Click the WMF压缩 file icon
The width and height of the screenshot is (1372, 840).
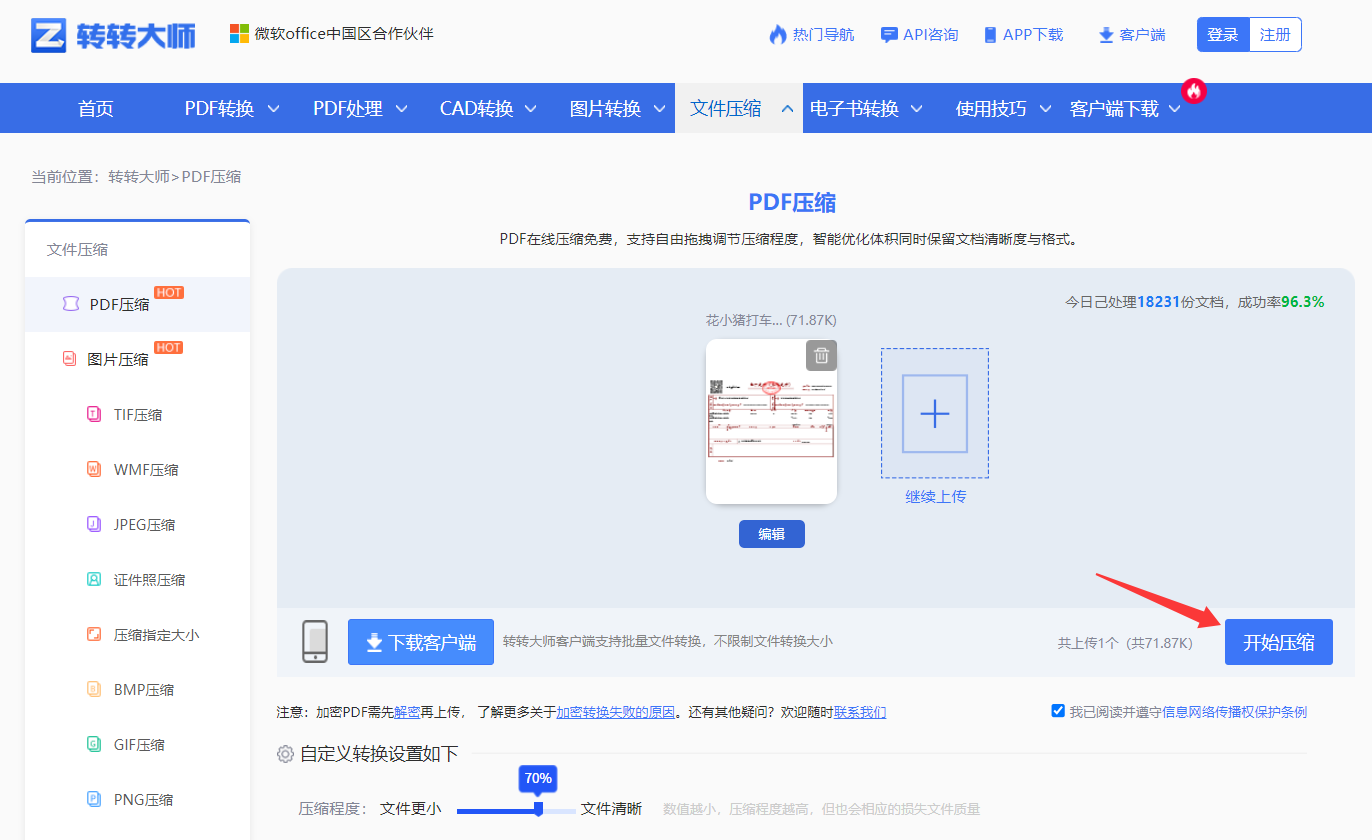point(94,469)
